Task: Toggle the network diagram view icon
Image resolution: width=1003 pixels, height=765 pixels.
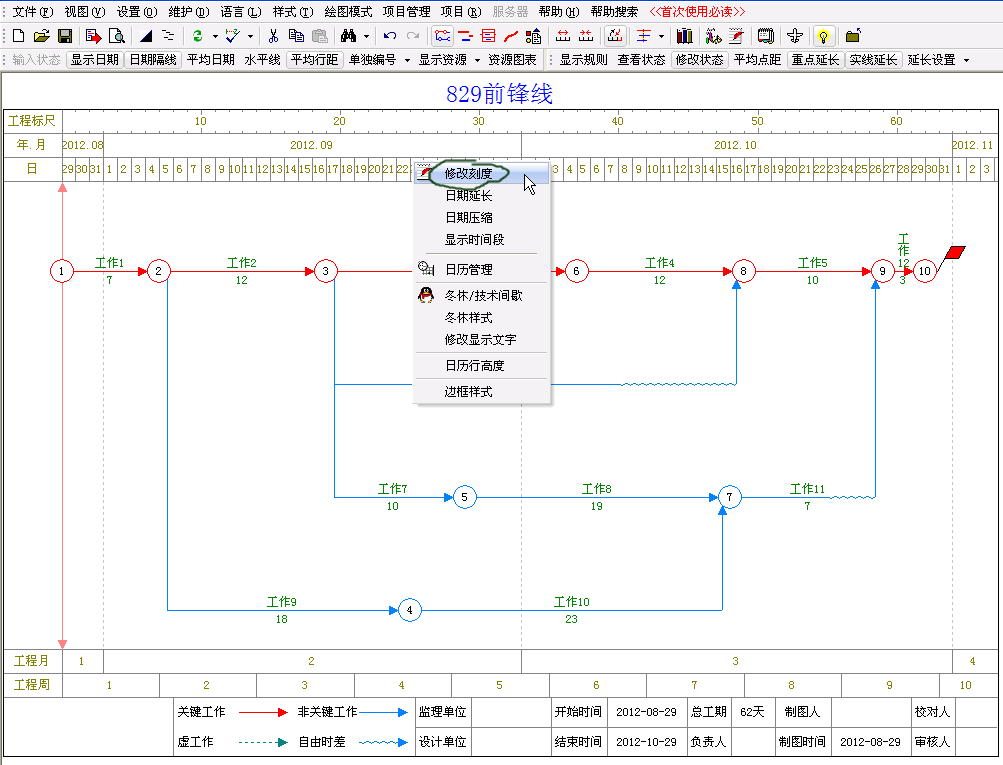Action: [443, 36]
